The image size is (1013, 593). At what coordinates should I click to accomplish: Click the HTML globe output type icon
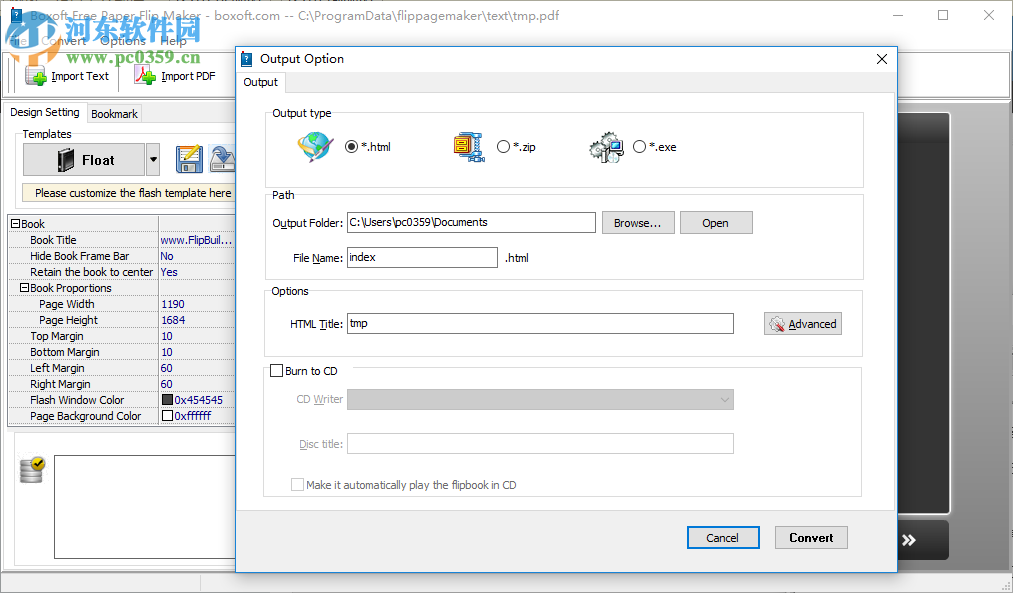(315, 147)
